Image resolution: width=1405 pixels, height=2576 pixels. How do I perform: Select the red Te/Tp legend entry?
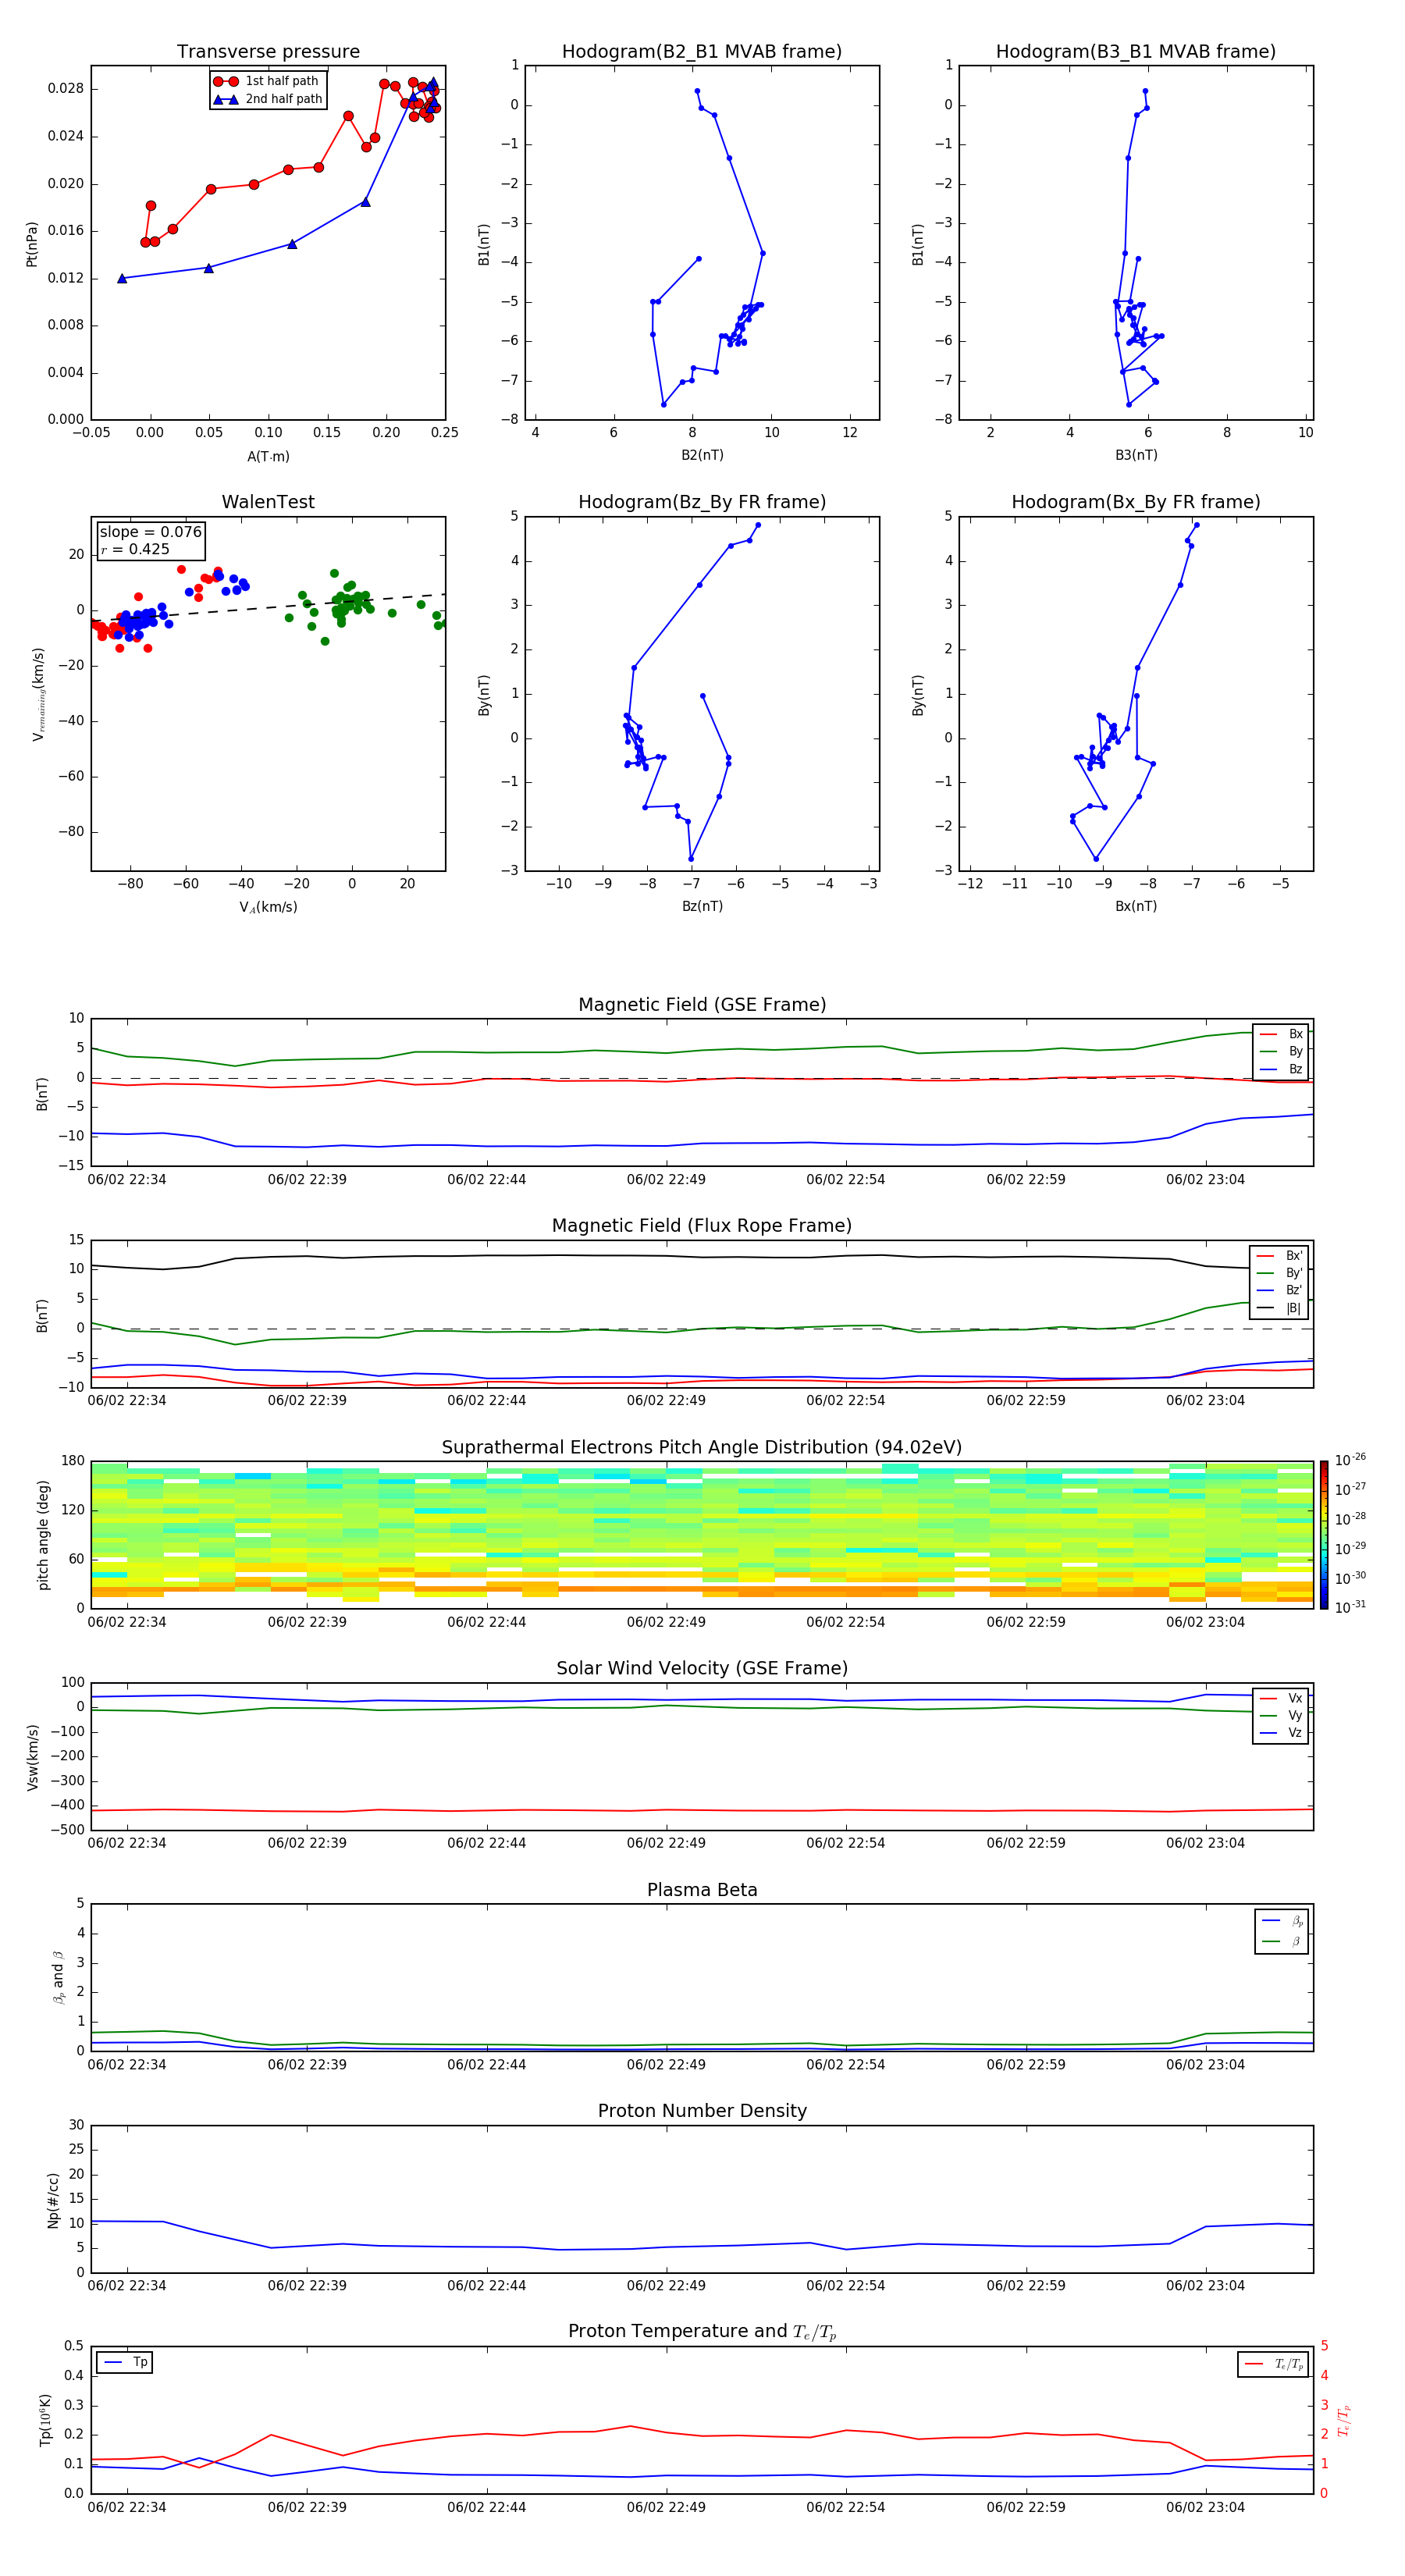tap(1273, 2365)
